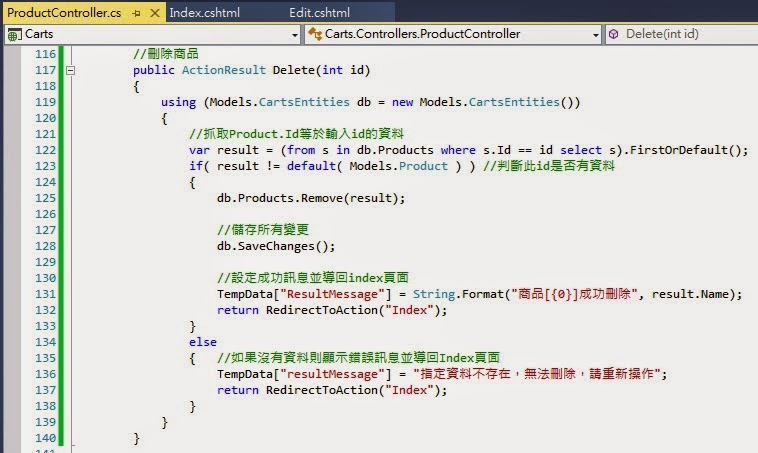Click the Carts project icon
758x453 pixels.
(15, 35)
